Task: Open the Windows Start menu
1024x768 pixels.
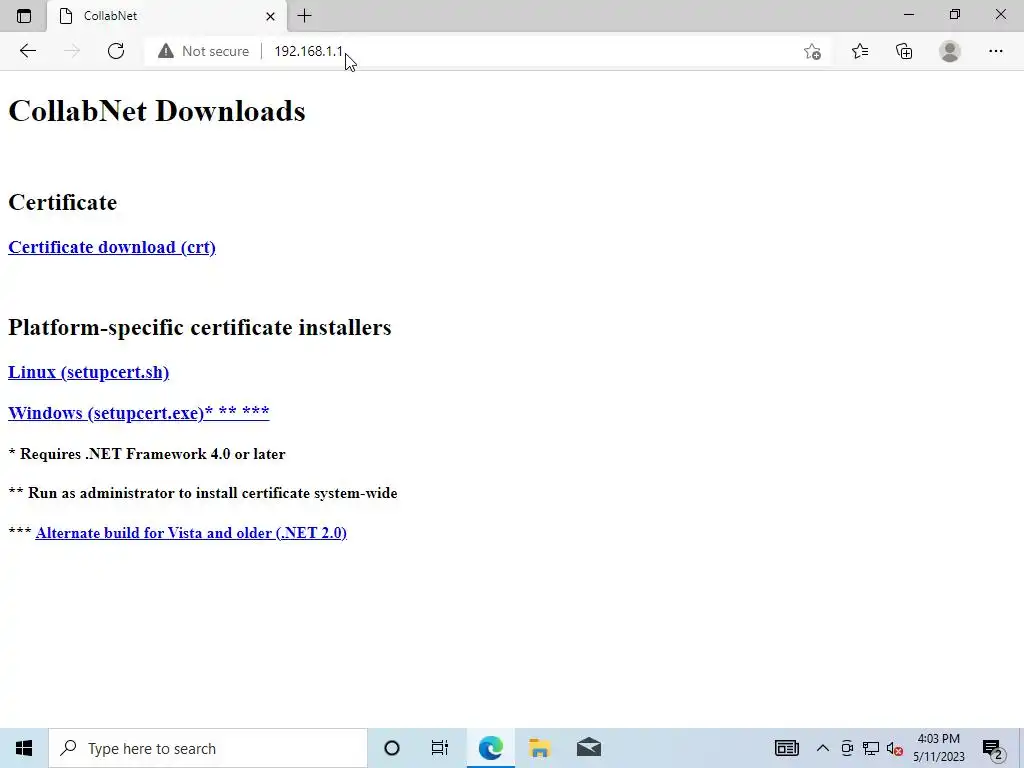Action: (x=24, y=748)
